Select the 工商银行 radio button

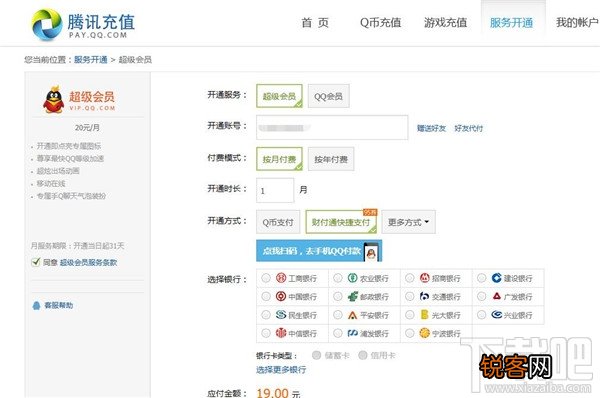click(266, 278)
